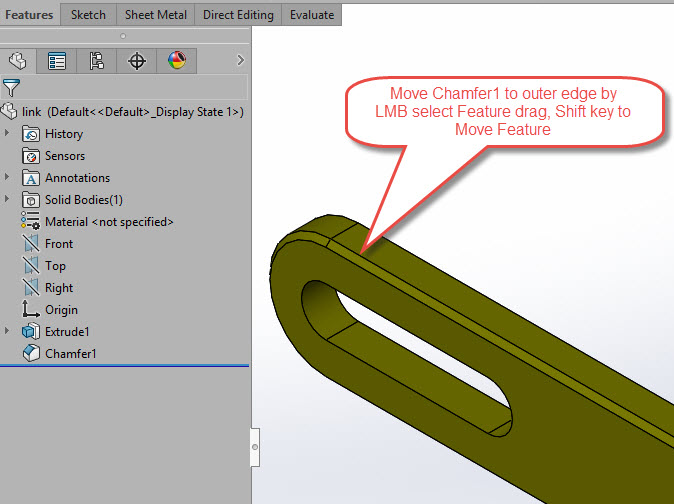This screenshot has height=504, width=674.
Task: Expand the History node
Action: [7, 133]
